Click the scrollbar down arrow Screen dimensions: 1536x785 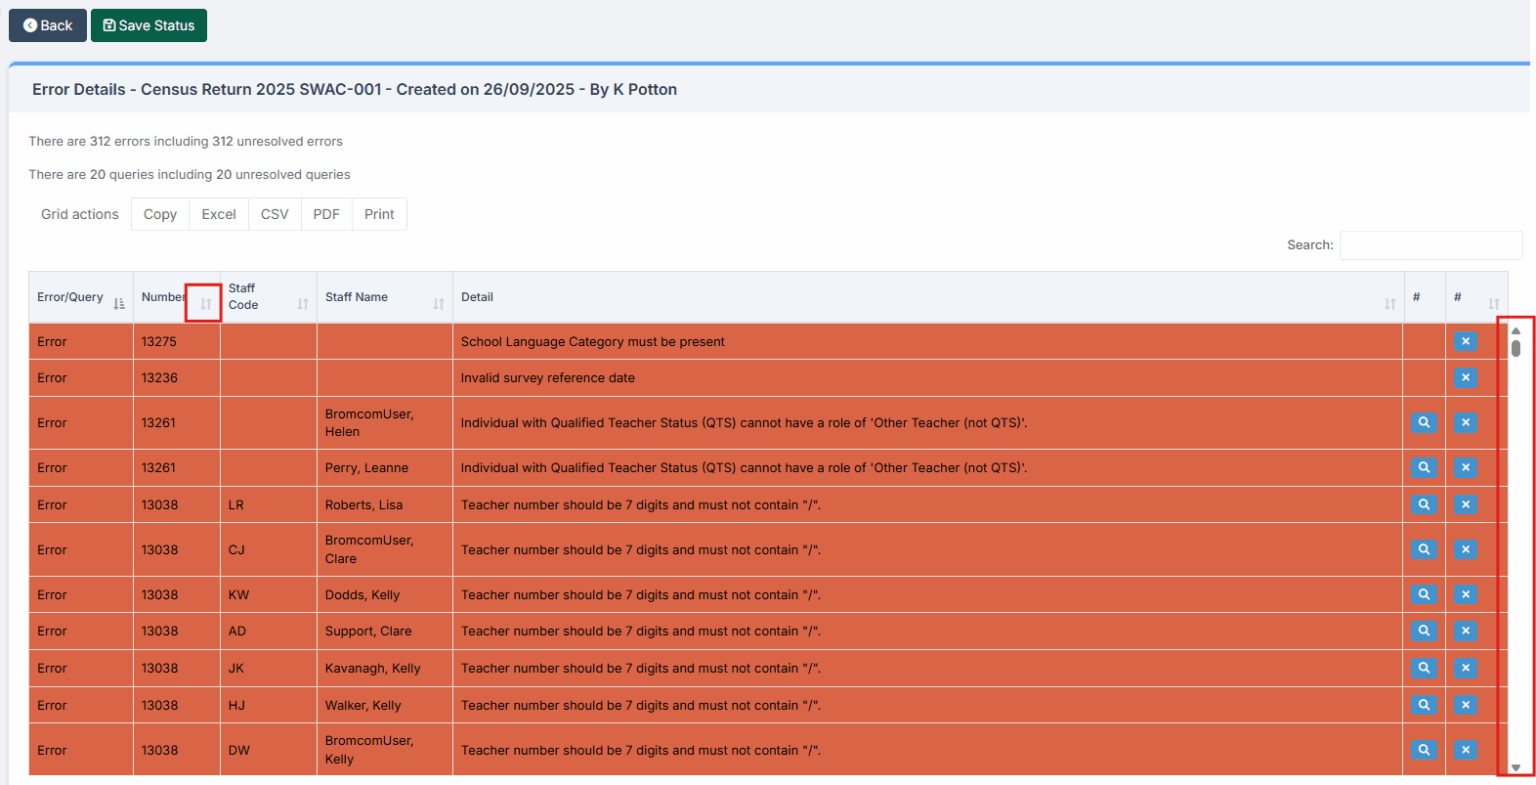click(1515, 768)
